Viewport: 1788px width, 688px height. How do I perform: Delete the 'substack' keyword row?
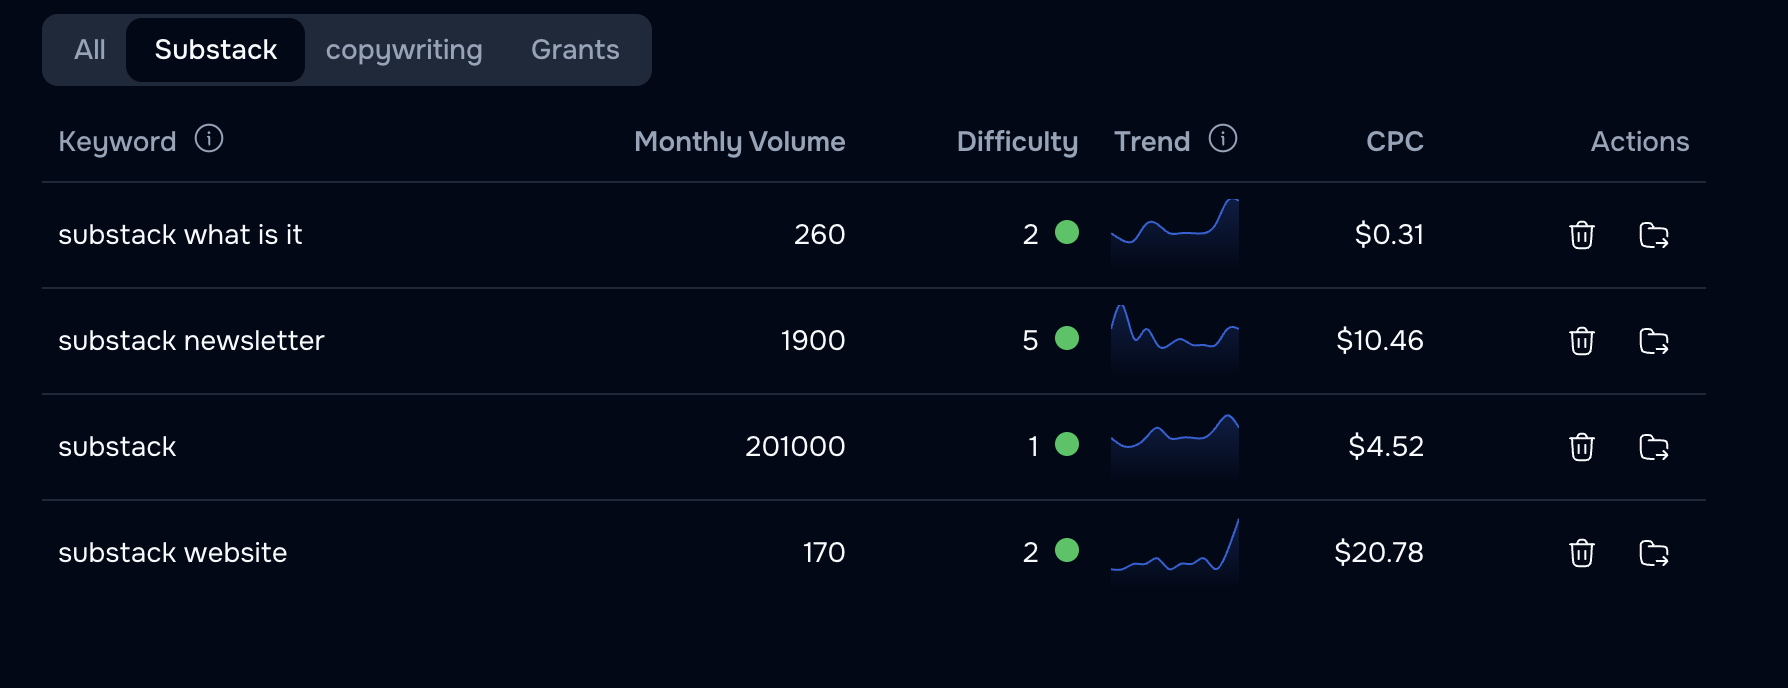tap(1581, 447)
